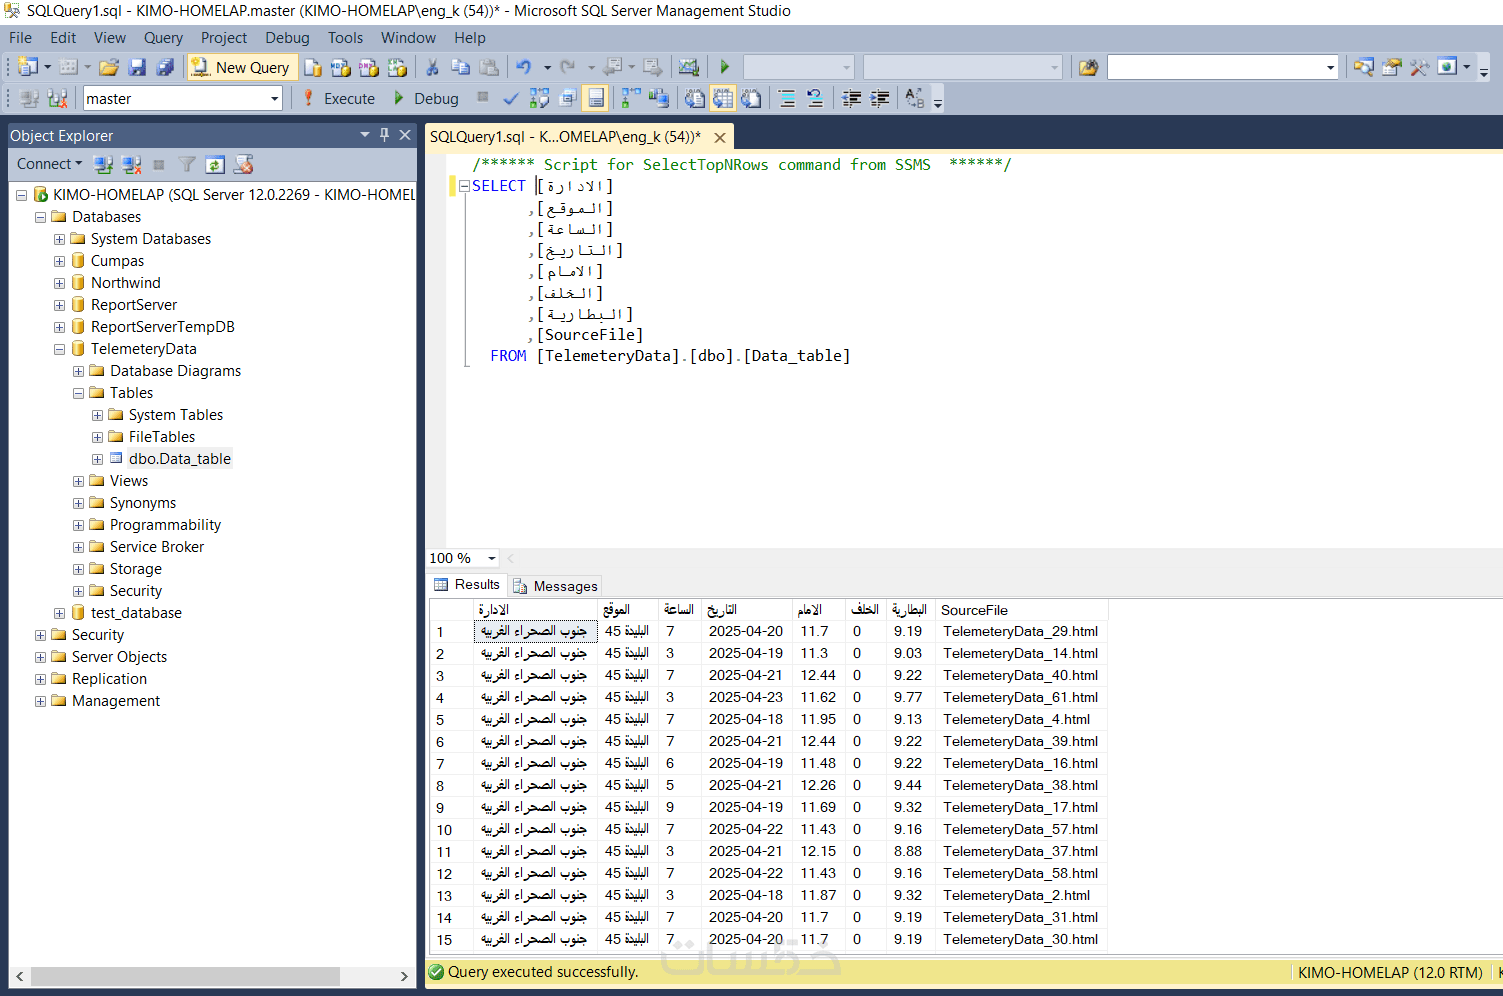1503x996 pixels.
Task: Open the Query menu
Action: [x=163, y=38]
